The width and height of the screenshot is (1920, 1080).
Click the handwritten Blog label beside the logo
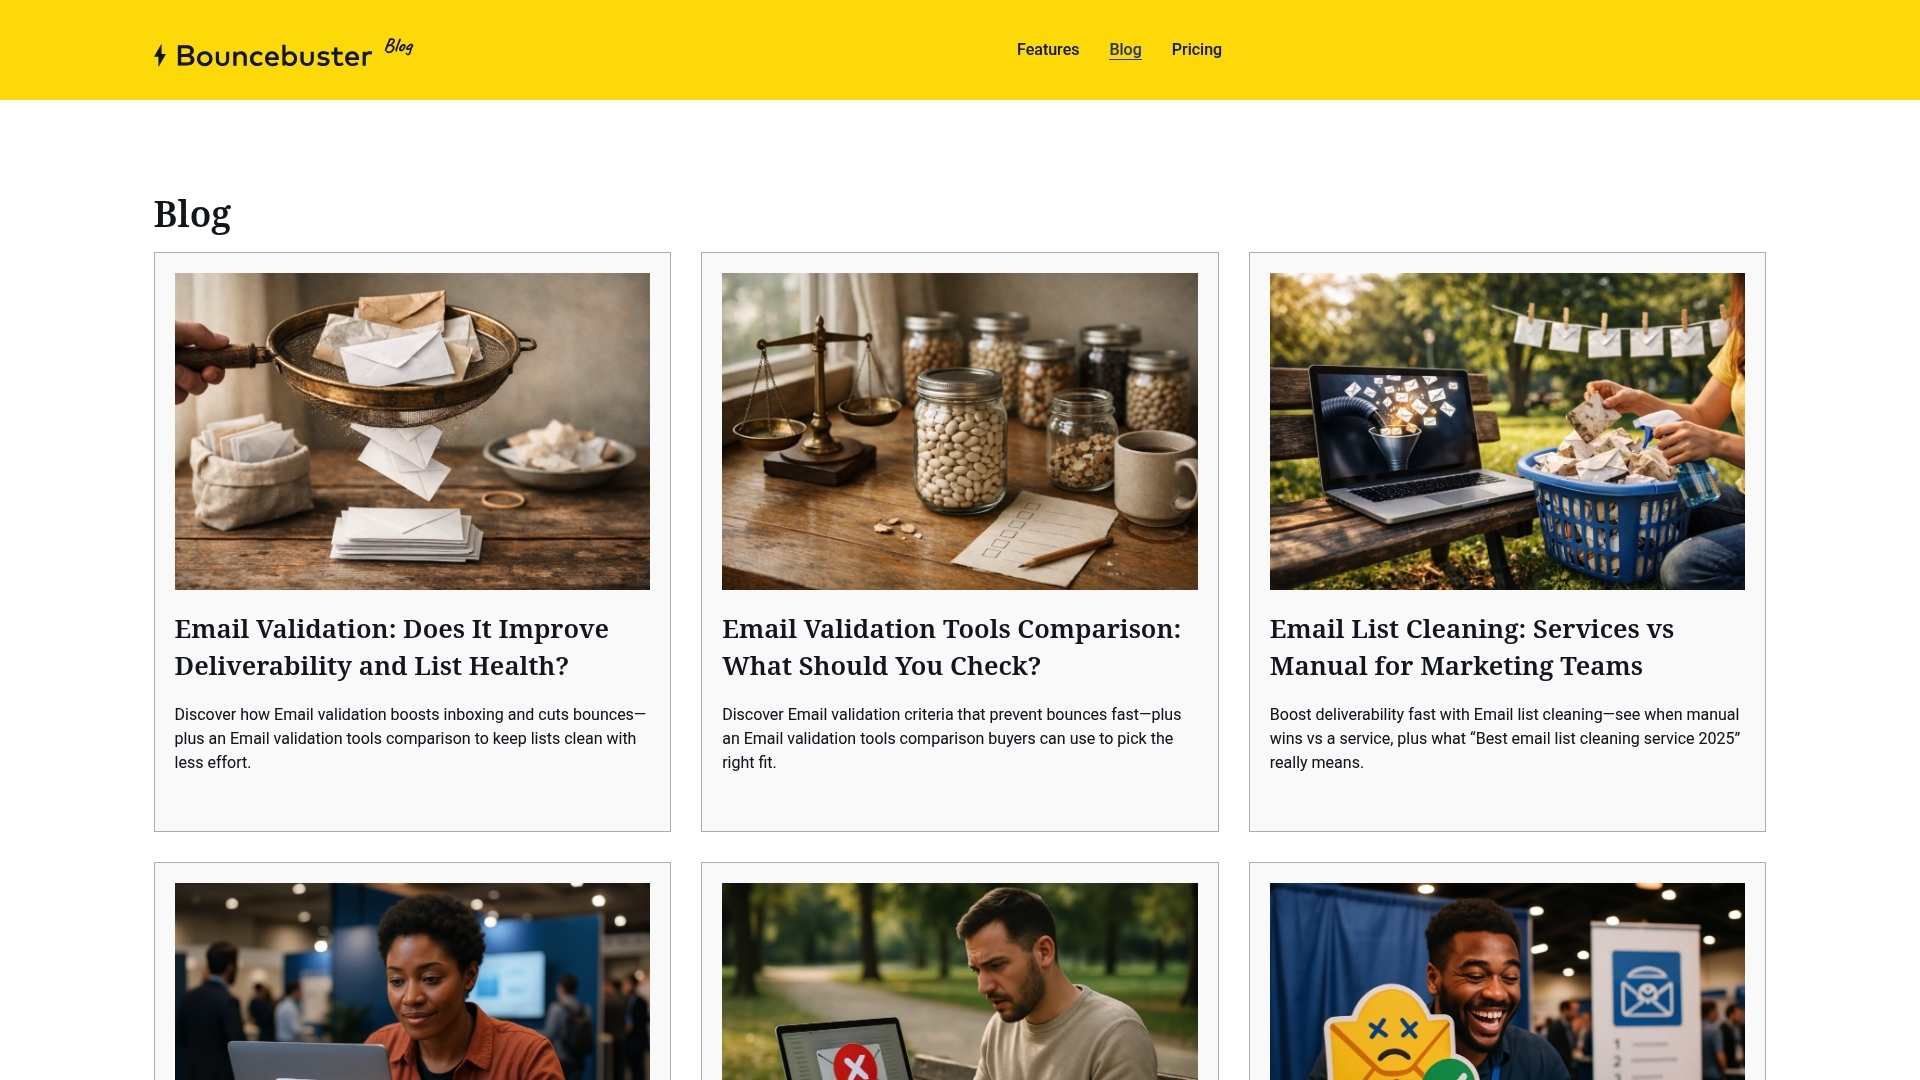[399, 47]
